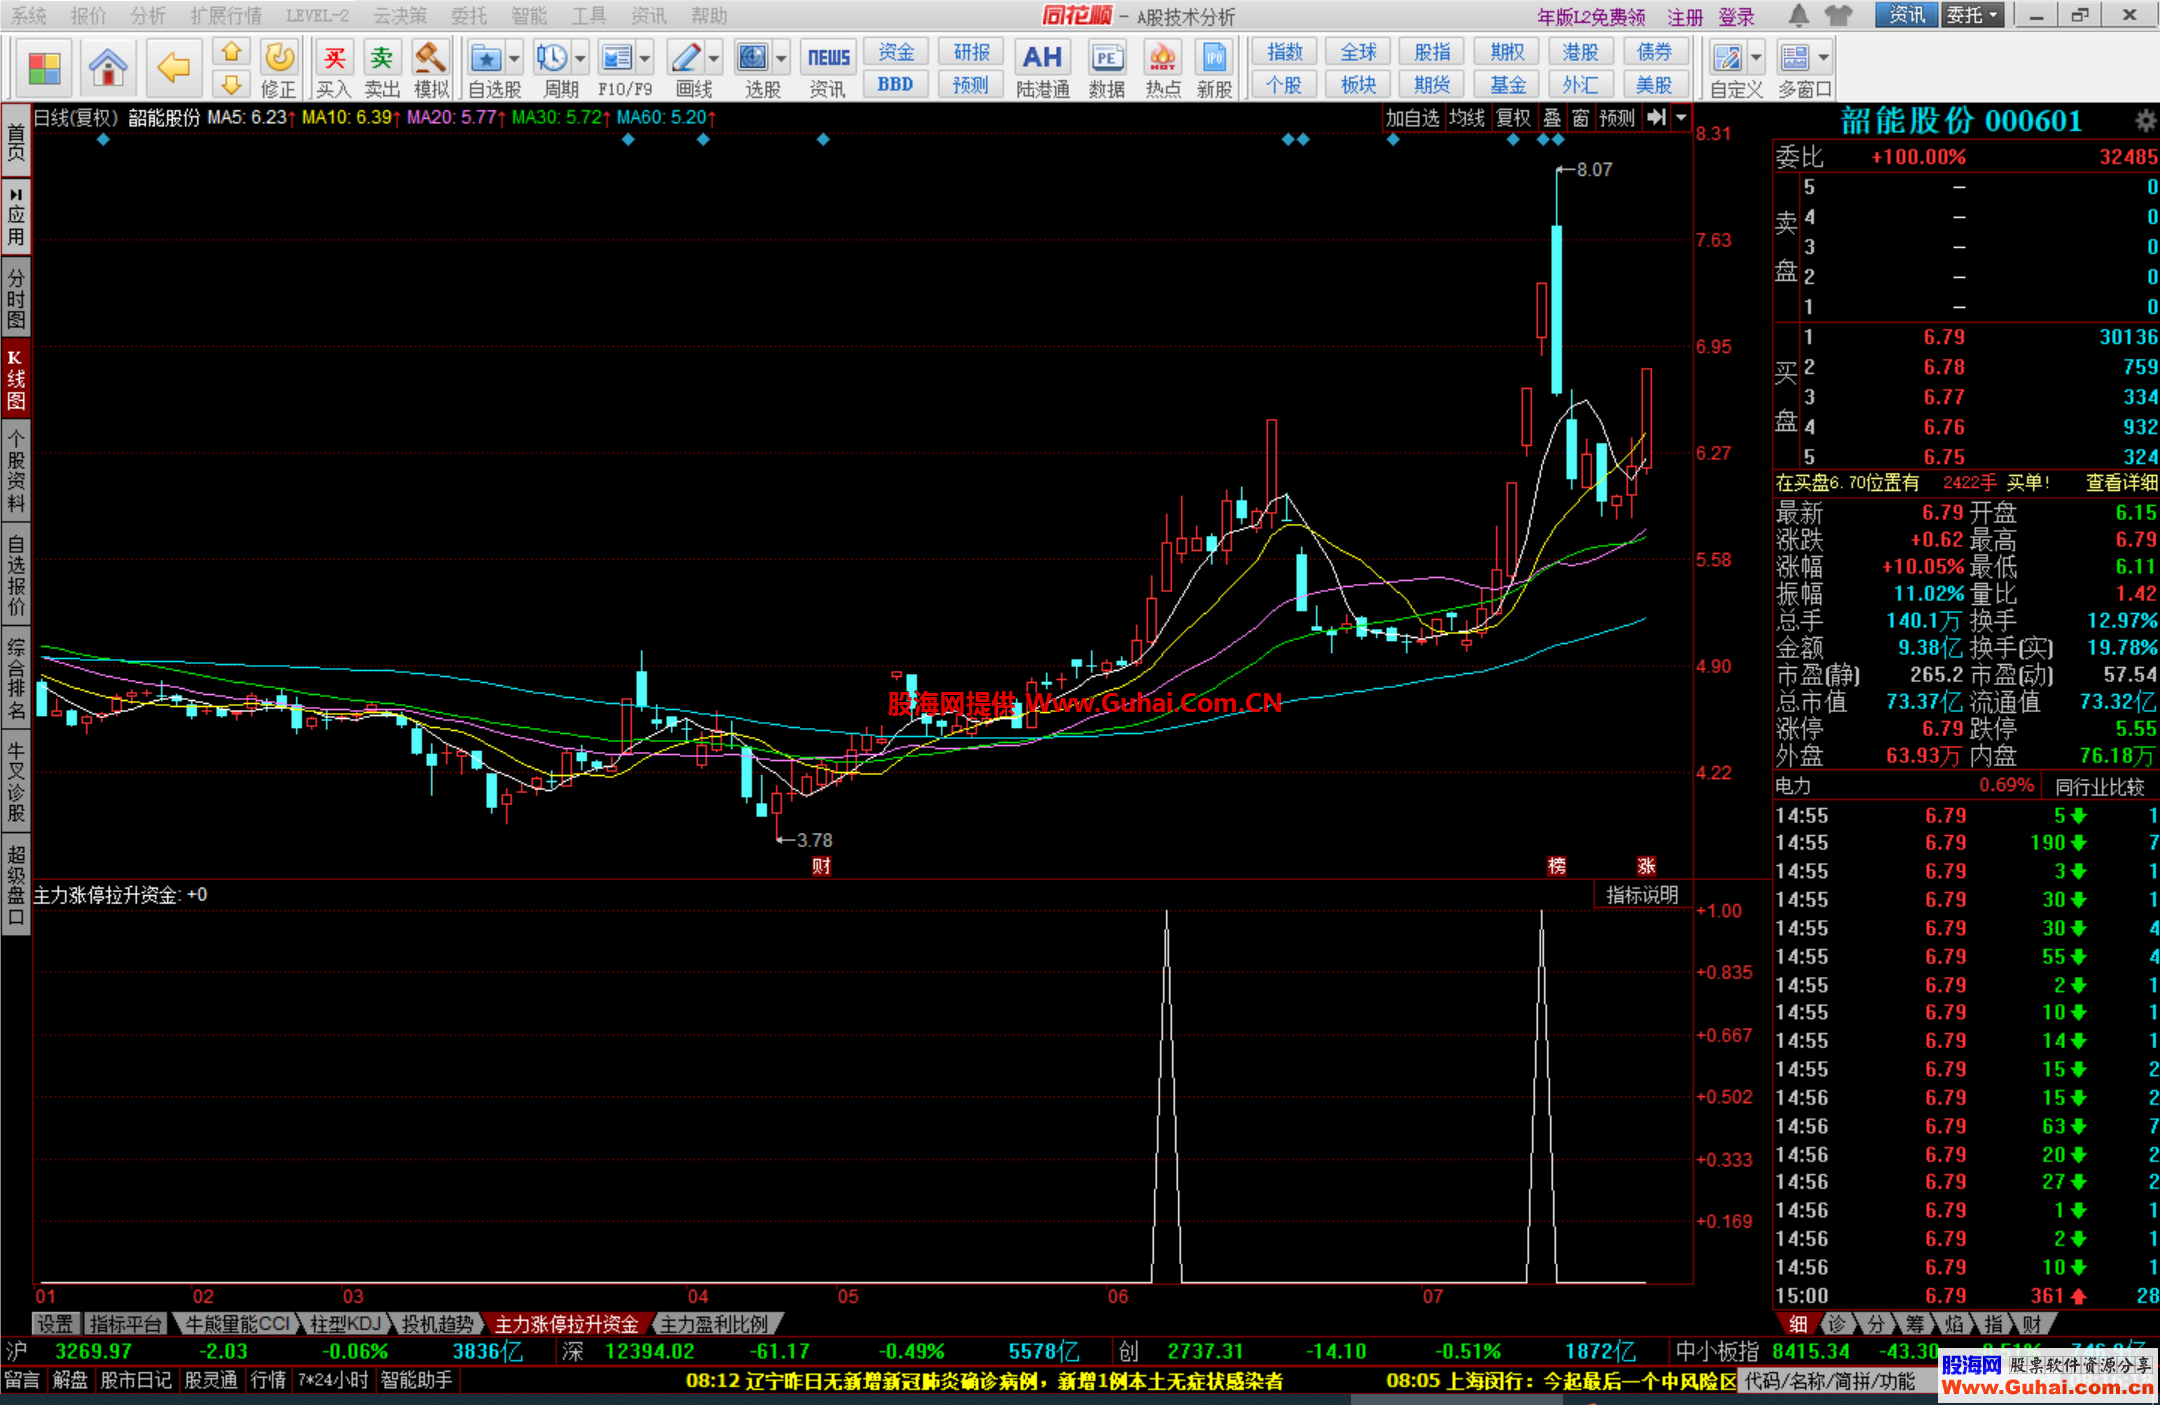Screen dimensions: 2160x1405
Task: Click the skip-to-end arrow icon in chart toolbar
Action: point(1657,118)
